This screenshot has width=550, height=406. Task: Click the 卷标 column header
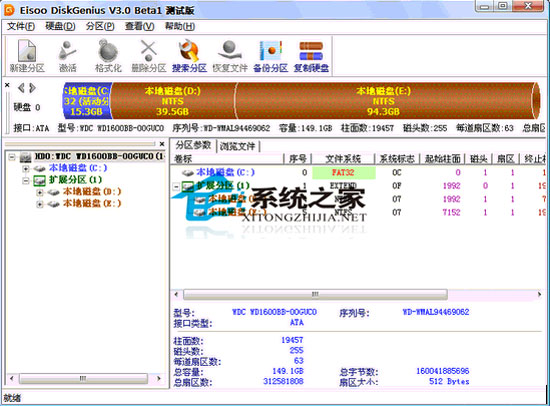tap(227, 159)
